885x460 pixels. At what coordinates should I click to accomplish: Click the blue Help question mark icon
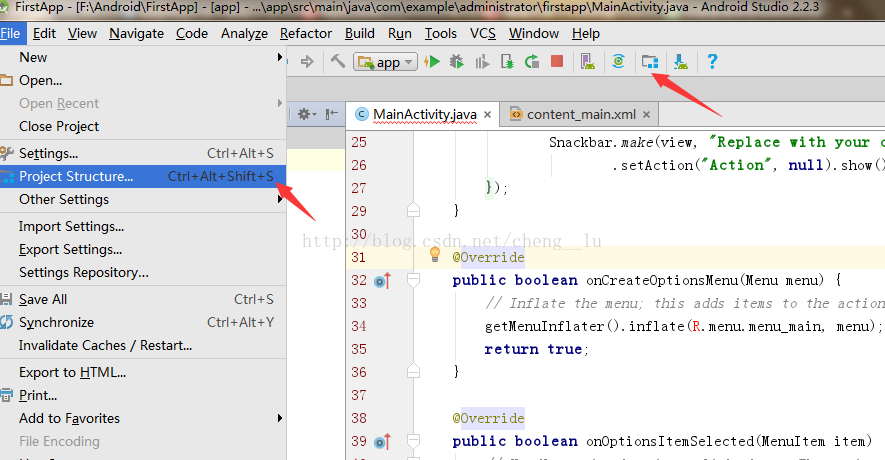712,61
